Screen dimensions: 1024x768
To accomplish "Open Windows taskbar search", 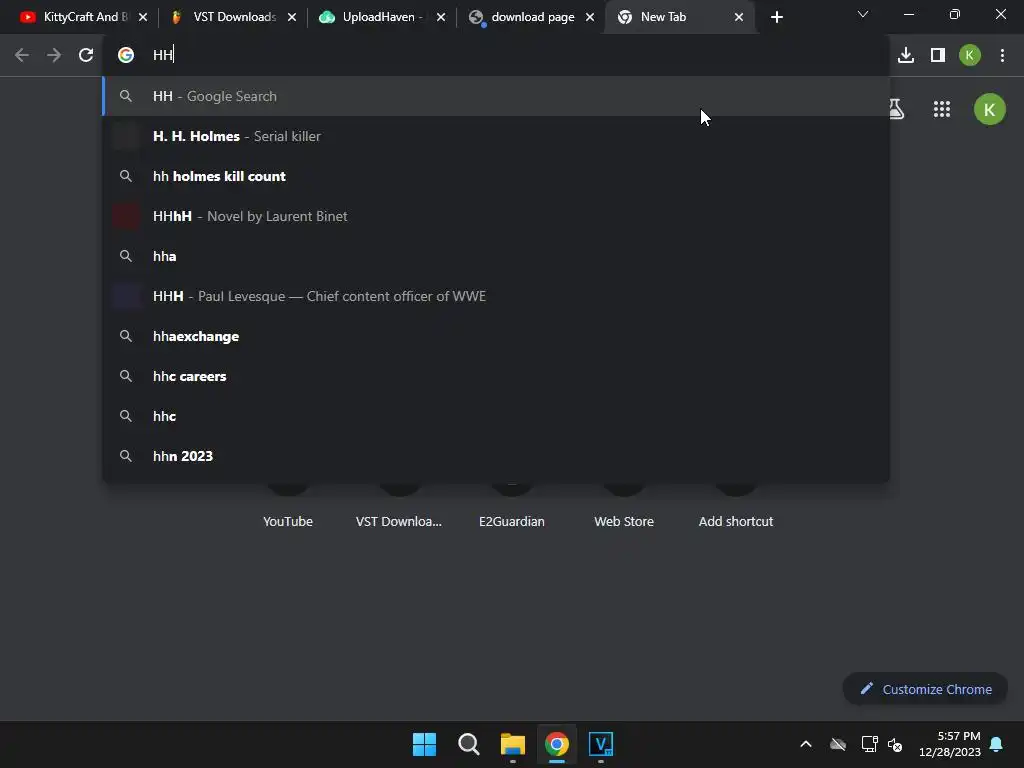I will [x=469, y=744].
